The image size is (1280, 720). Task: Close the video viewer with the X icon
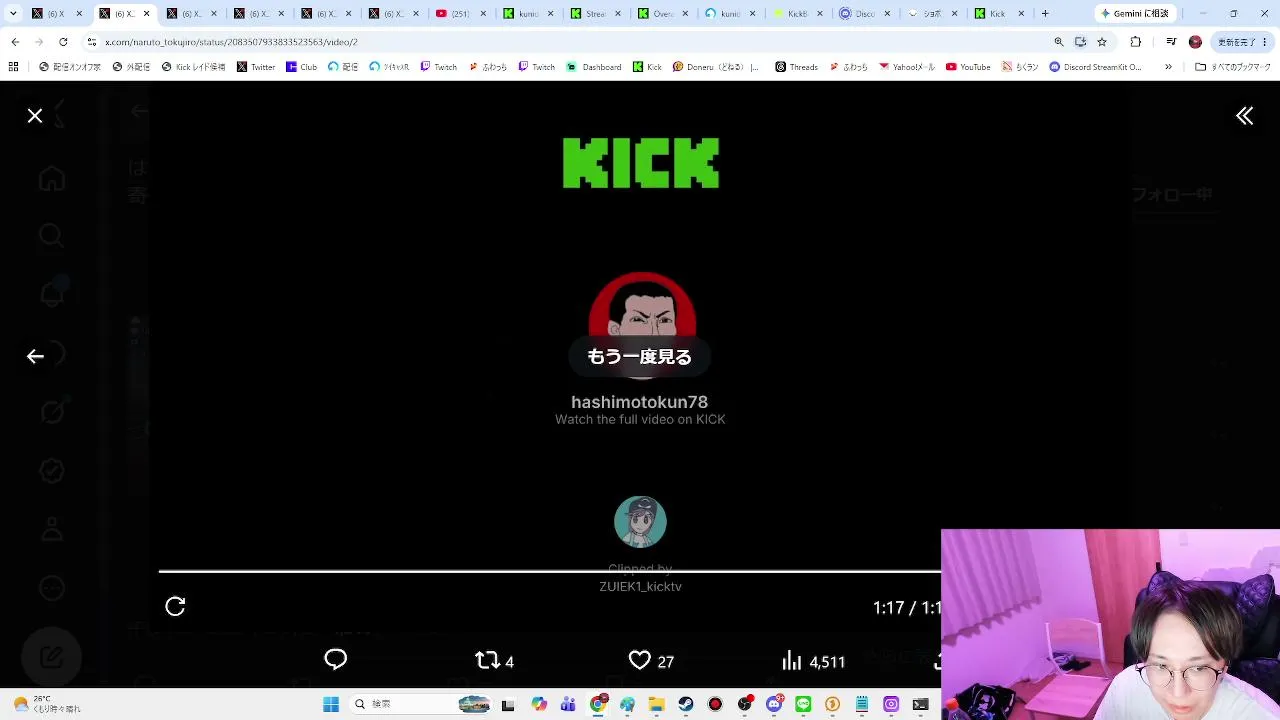[35, 116]
